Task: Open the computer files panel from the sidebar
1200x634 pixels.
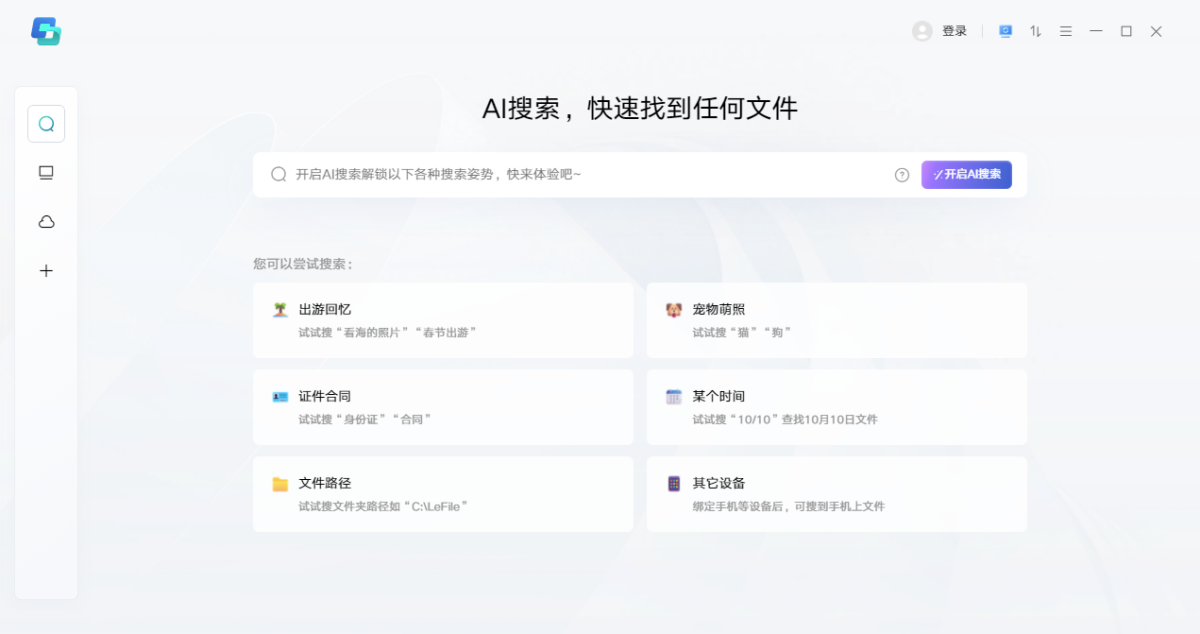Action: click(45, 172)
